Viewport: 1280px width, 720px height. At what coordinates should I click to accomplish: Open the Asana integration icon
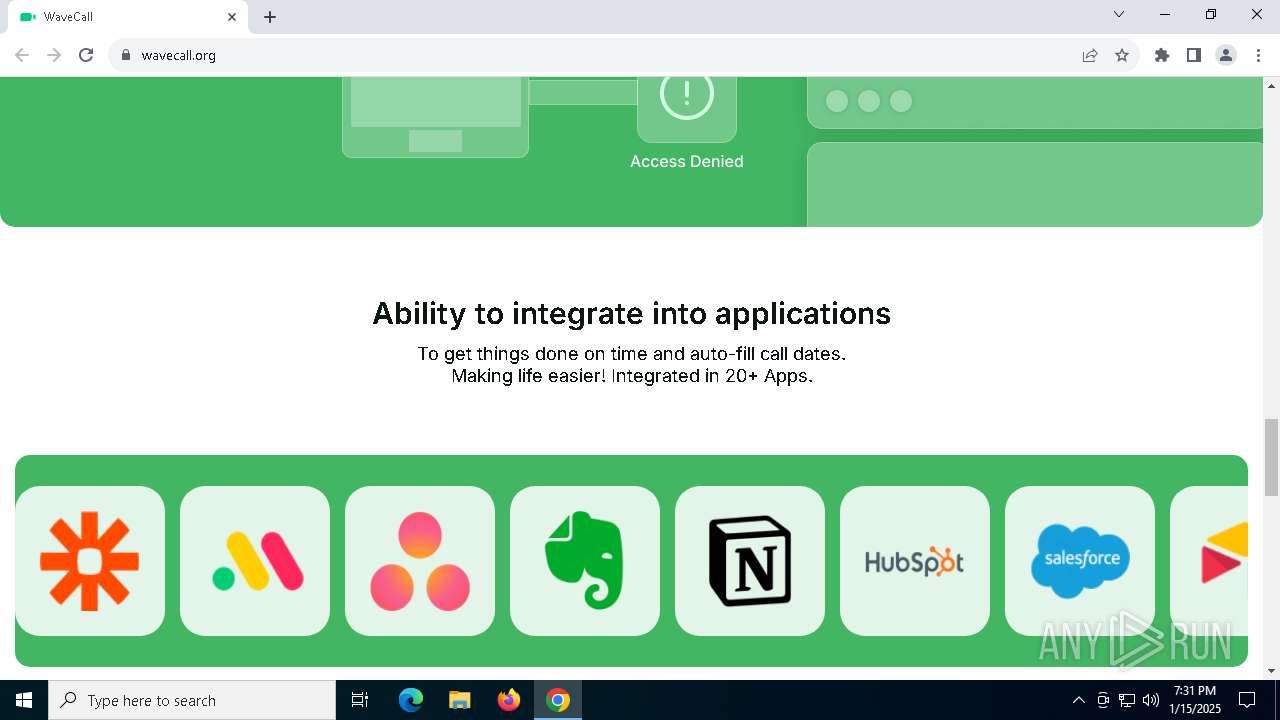click(x=420, y=561)
